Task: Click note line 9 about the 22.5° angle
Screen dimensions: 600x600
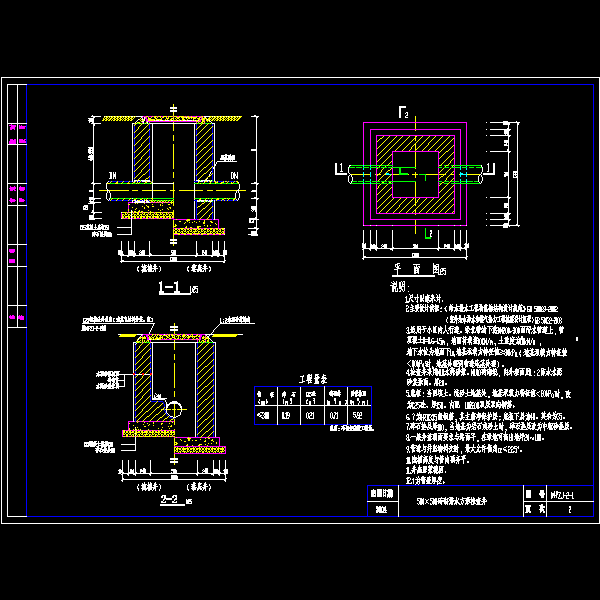Action: click(x=463, y=448)
